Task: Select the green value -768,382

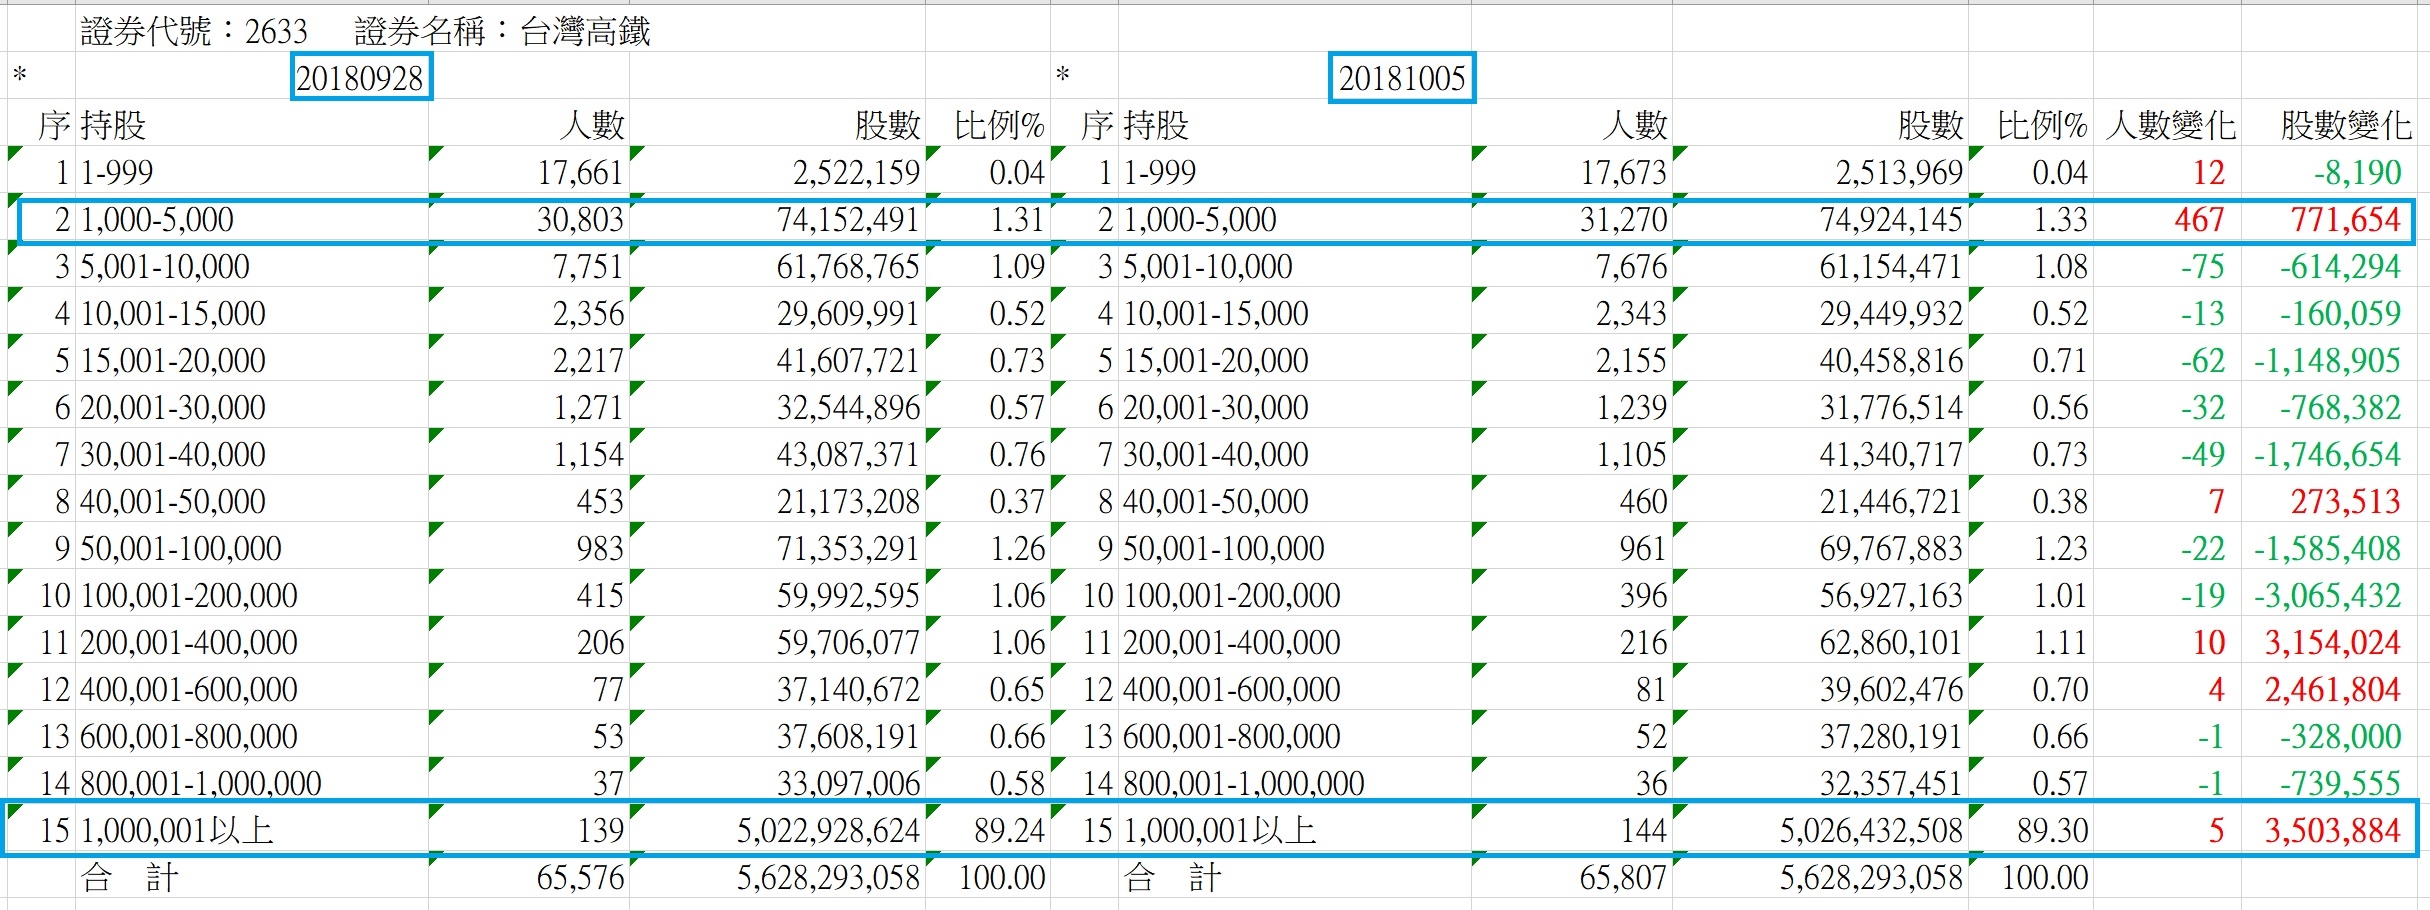Action: tap(2340, 407)
